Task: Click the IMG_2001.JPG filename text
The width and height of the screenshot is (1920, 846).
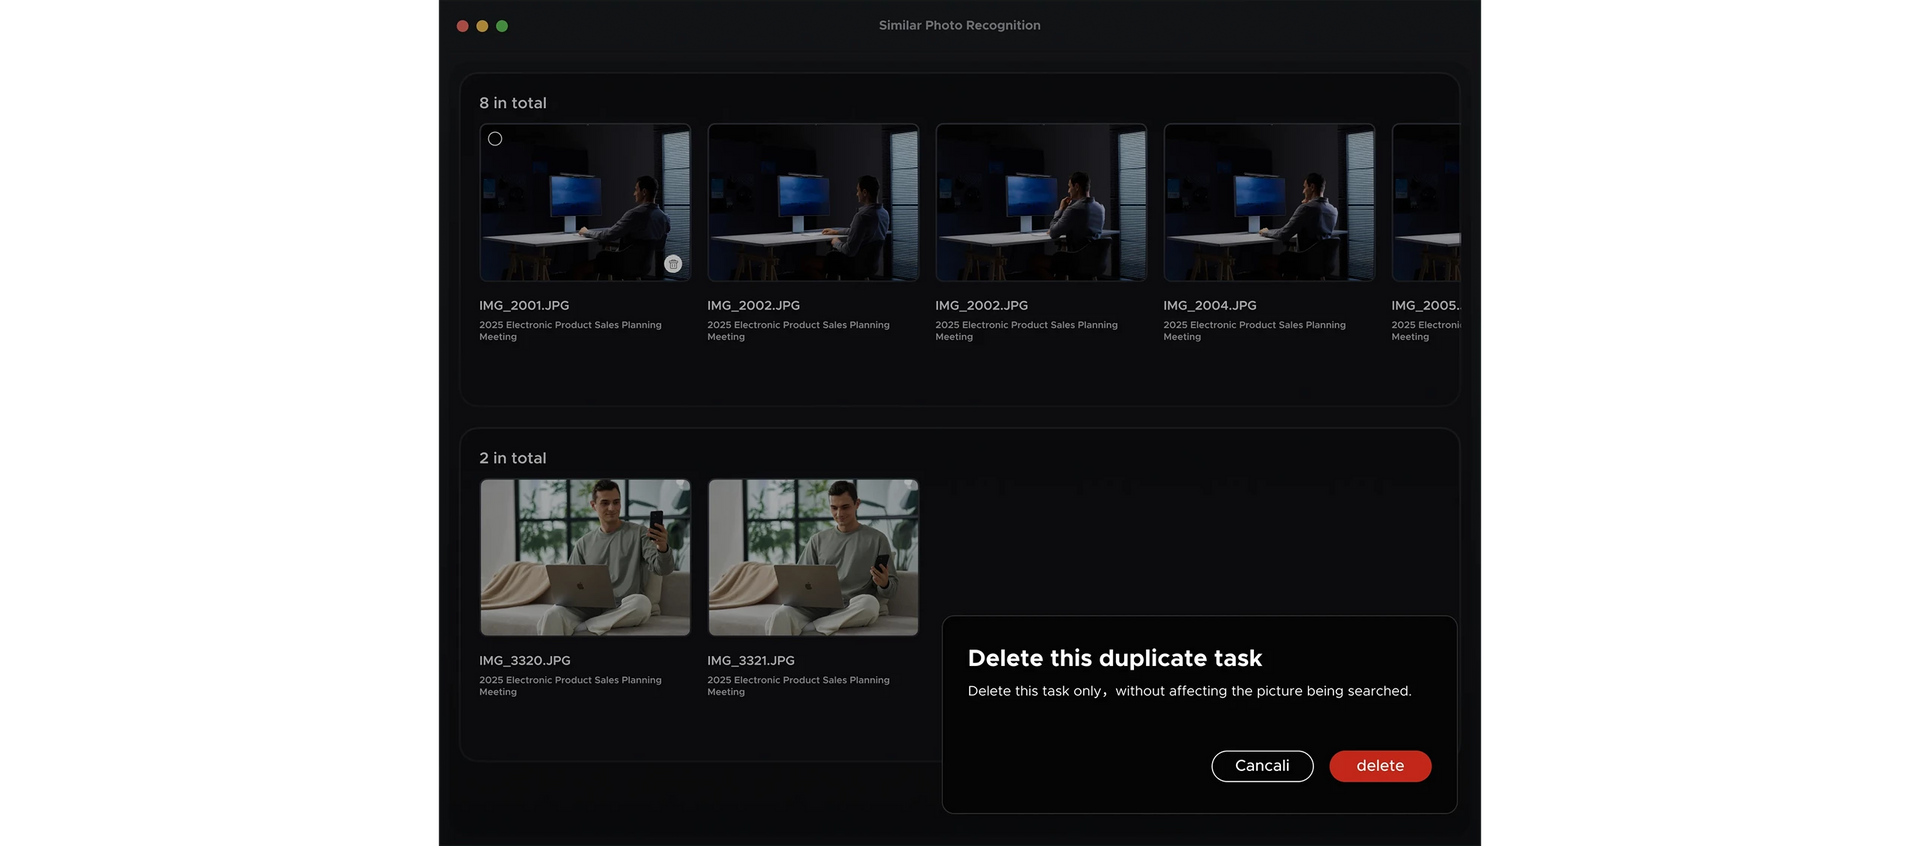Action: pyautogui.click(x=524, y=306)
